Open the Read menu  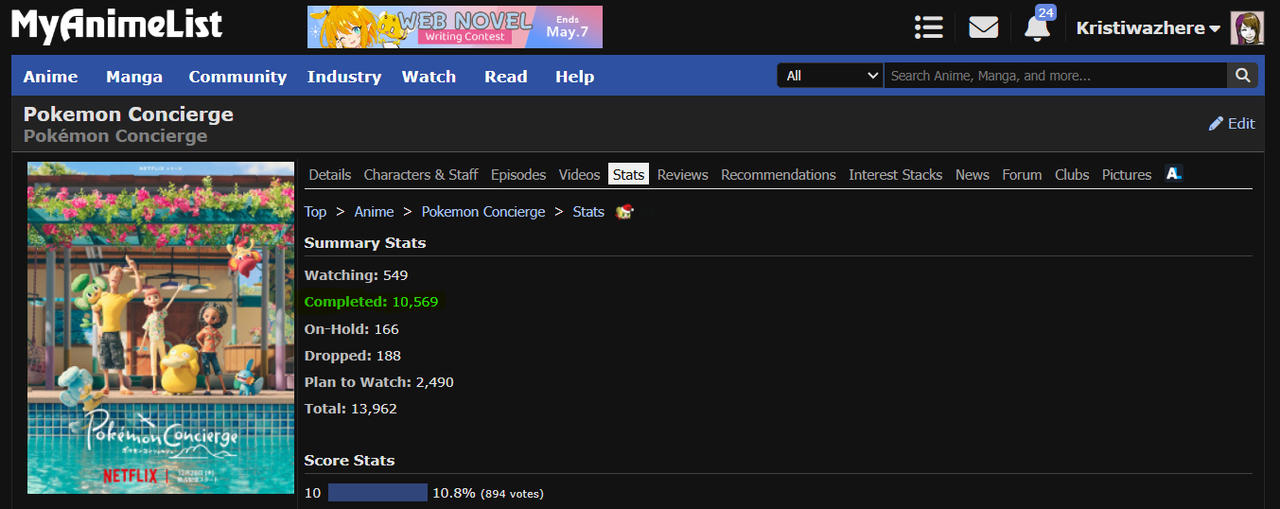tap(506, 76)
